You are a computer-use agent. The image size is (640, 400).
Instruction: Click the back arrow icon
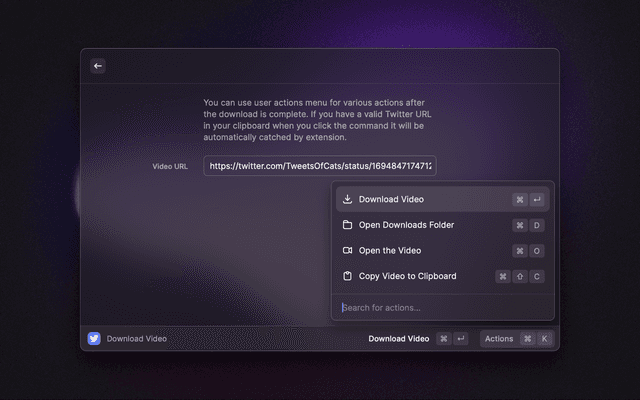pos(98,66)
